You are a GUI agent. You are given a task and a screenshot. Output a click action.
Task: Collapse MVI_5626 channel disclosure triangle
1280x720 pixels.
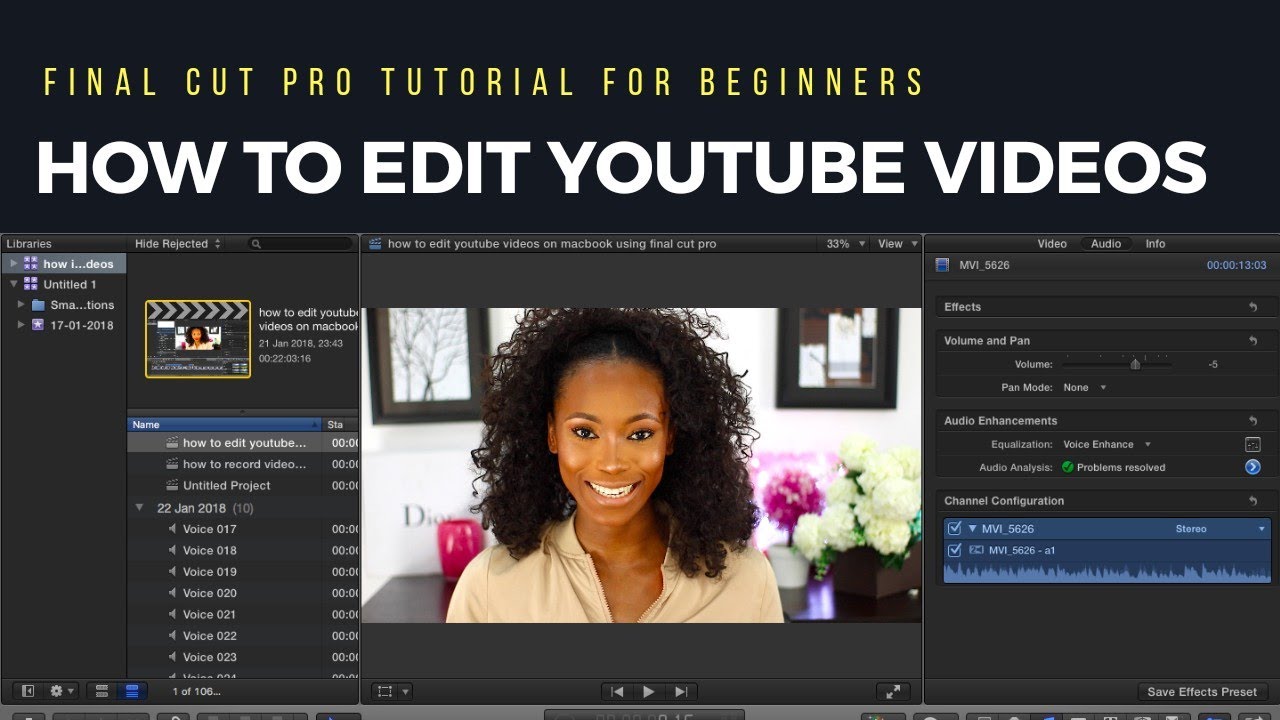click(973, 529)
